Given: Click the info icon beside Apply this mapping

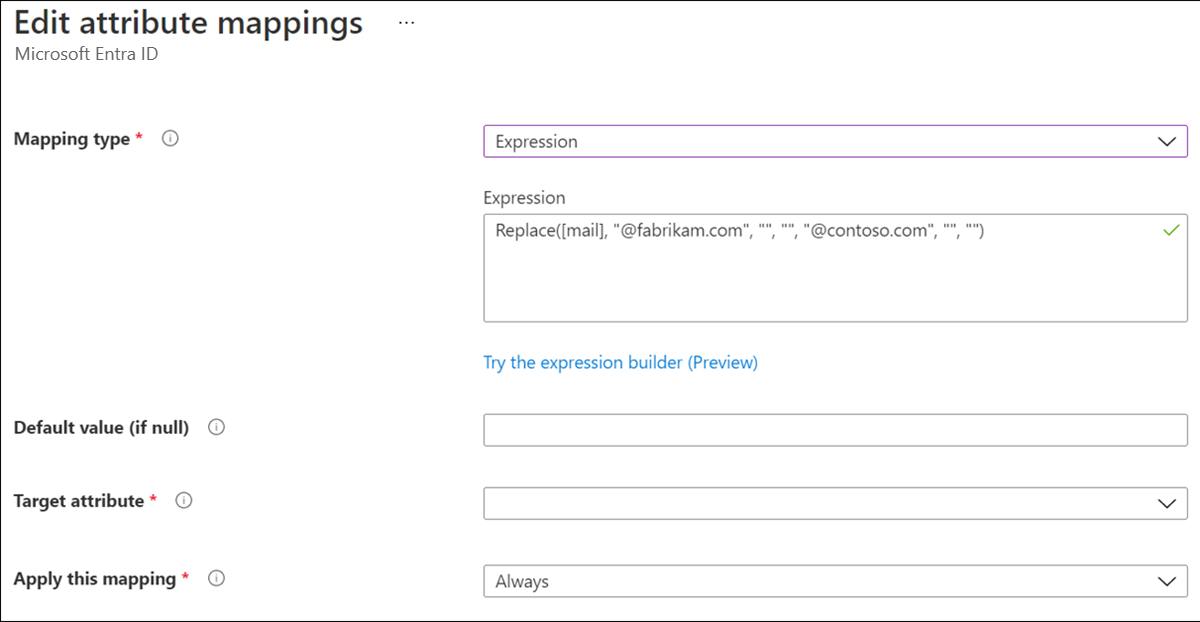Looking at the screenshot, I should tap(216, 579).
